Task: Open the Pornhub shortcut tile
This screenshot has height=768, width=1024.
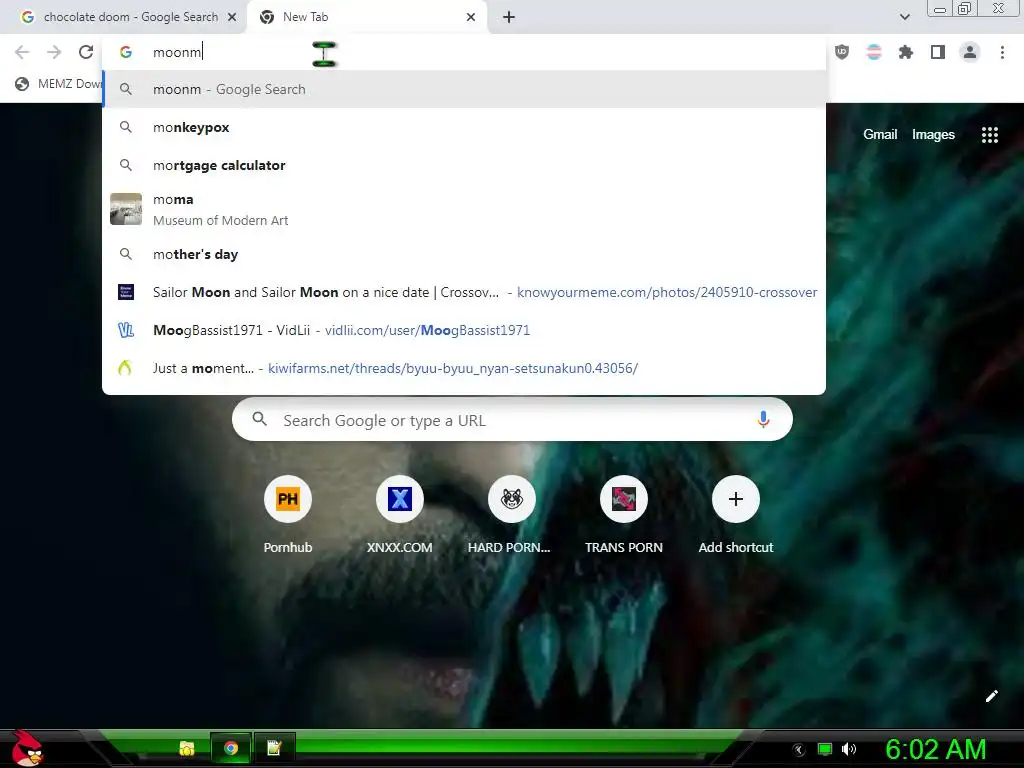Action: pyautogui.click(x=287, y=516)
